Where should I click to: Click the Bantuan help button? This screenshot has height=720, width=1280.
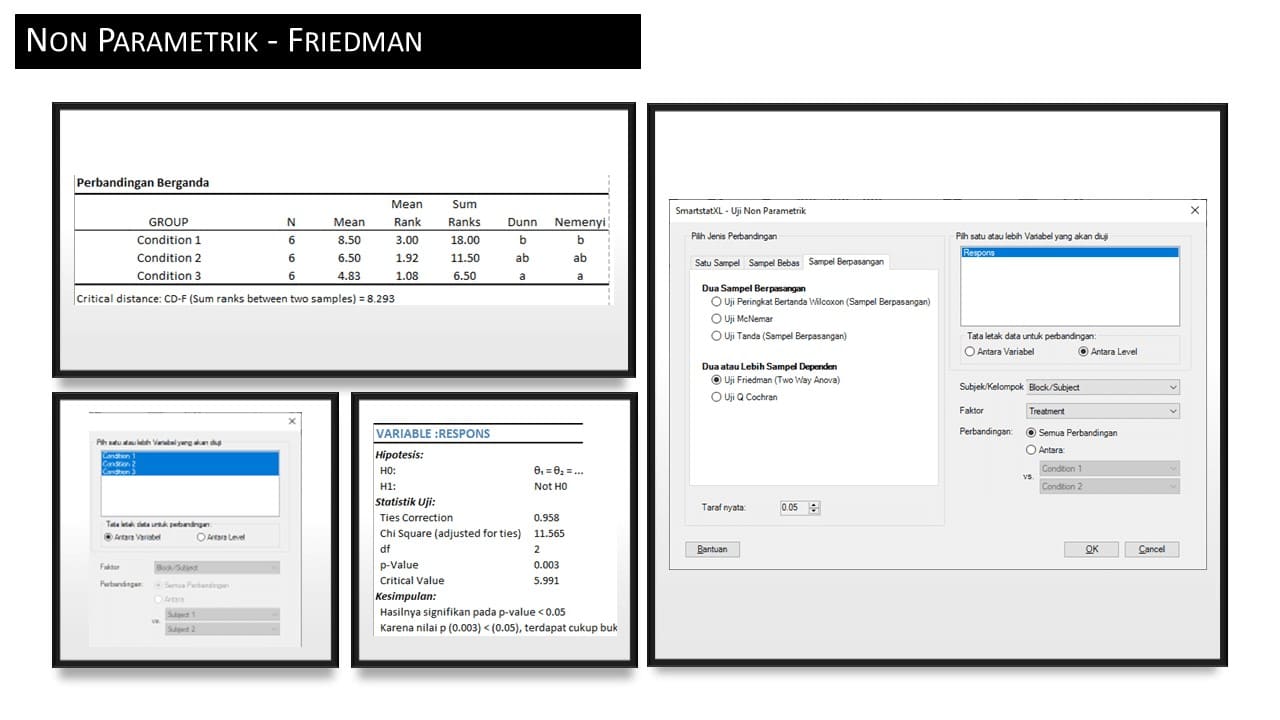point(712,549)
